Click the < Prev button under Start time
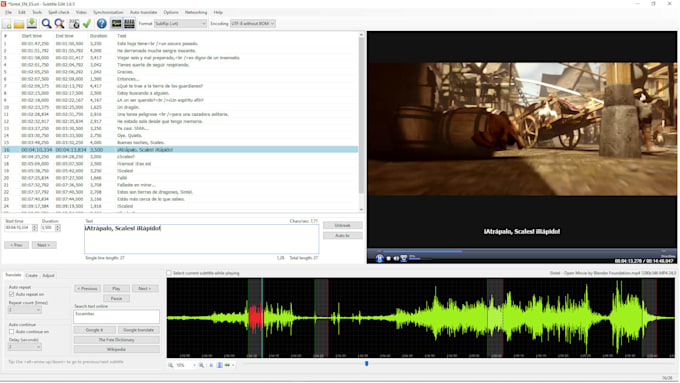 tap(16, 245)
